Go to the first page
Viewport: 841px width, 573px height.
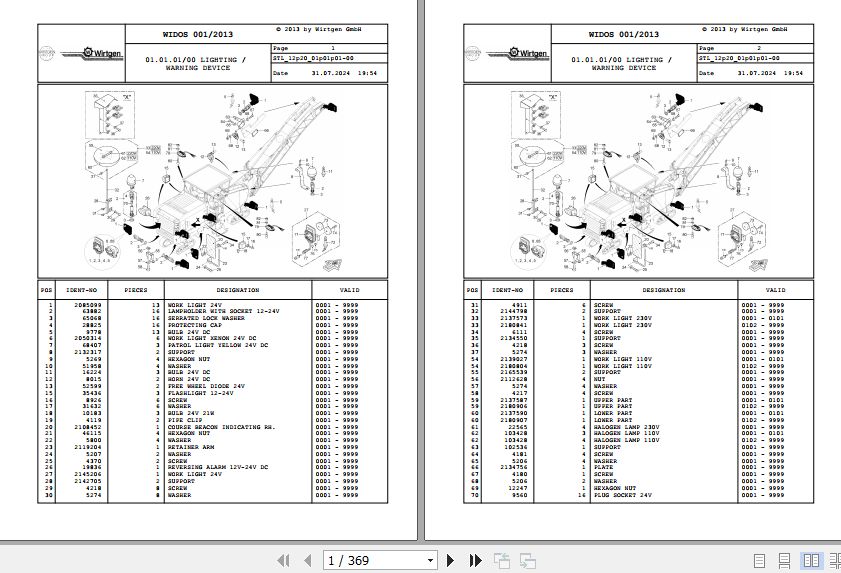click(283, 561)
